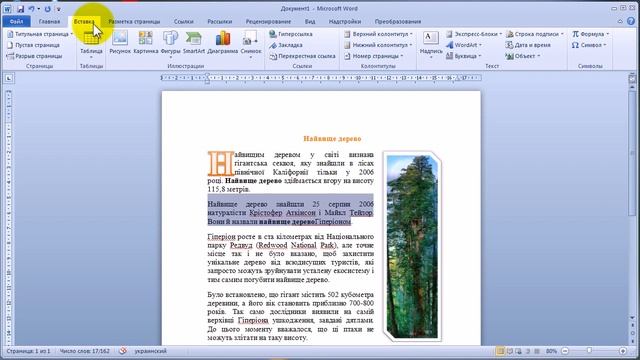Viewport: 640px width, 360px height.
Task: Redo the action in quick access toolbar
Action: coord(48,9)
